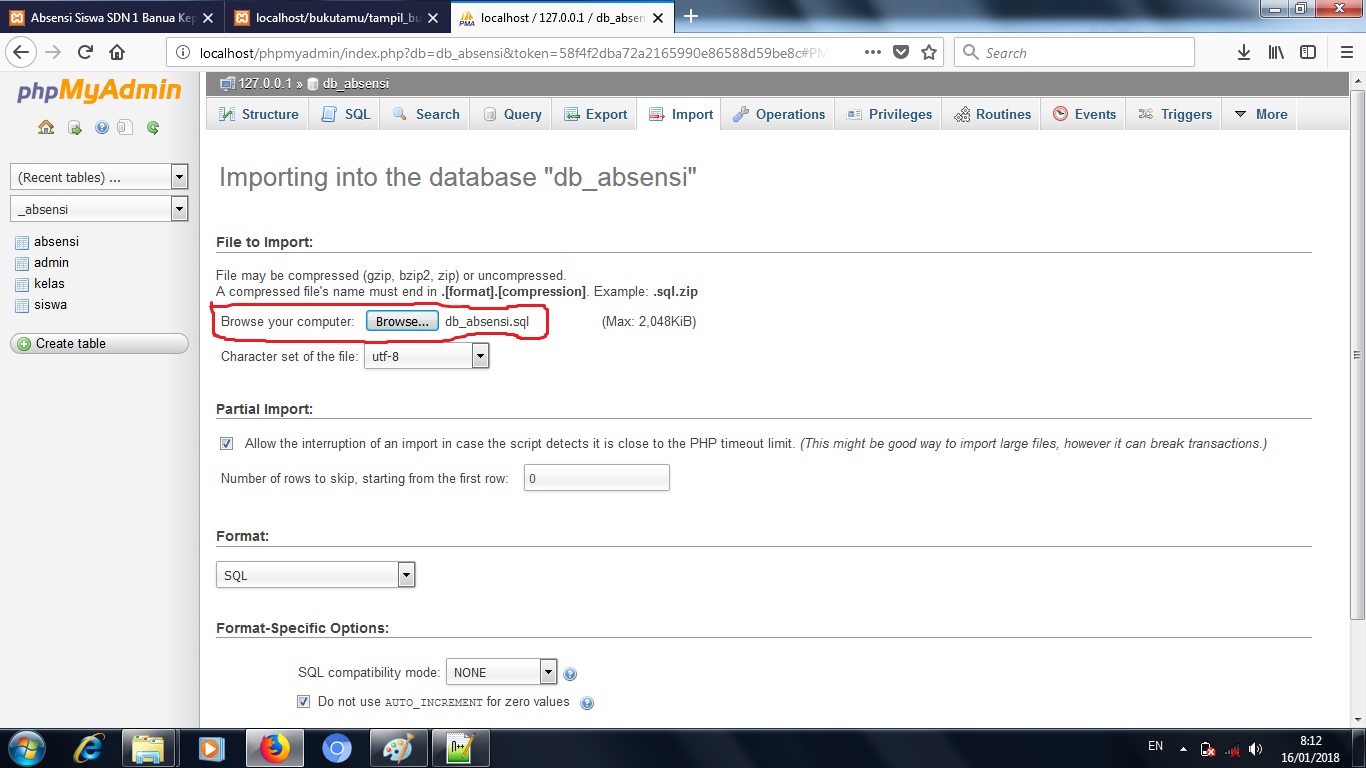Uncheck the import interruption allowance option
Screen dimensions: 1366x768
pyautogui.click(x=226, y=443)
